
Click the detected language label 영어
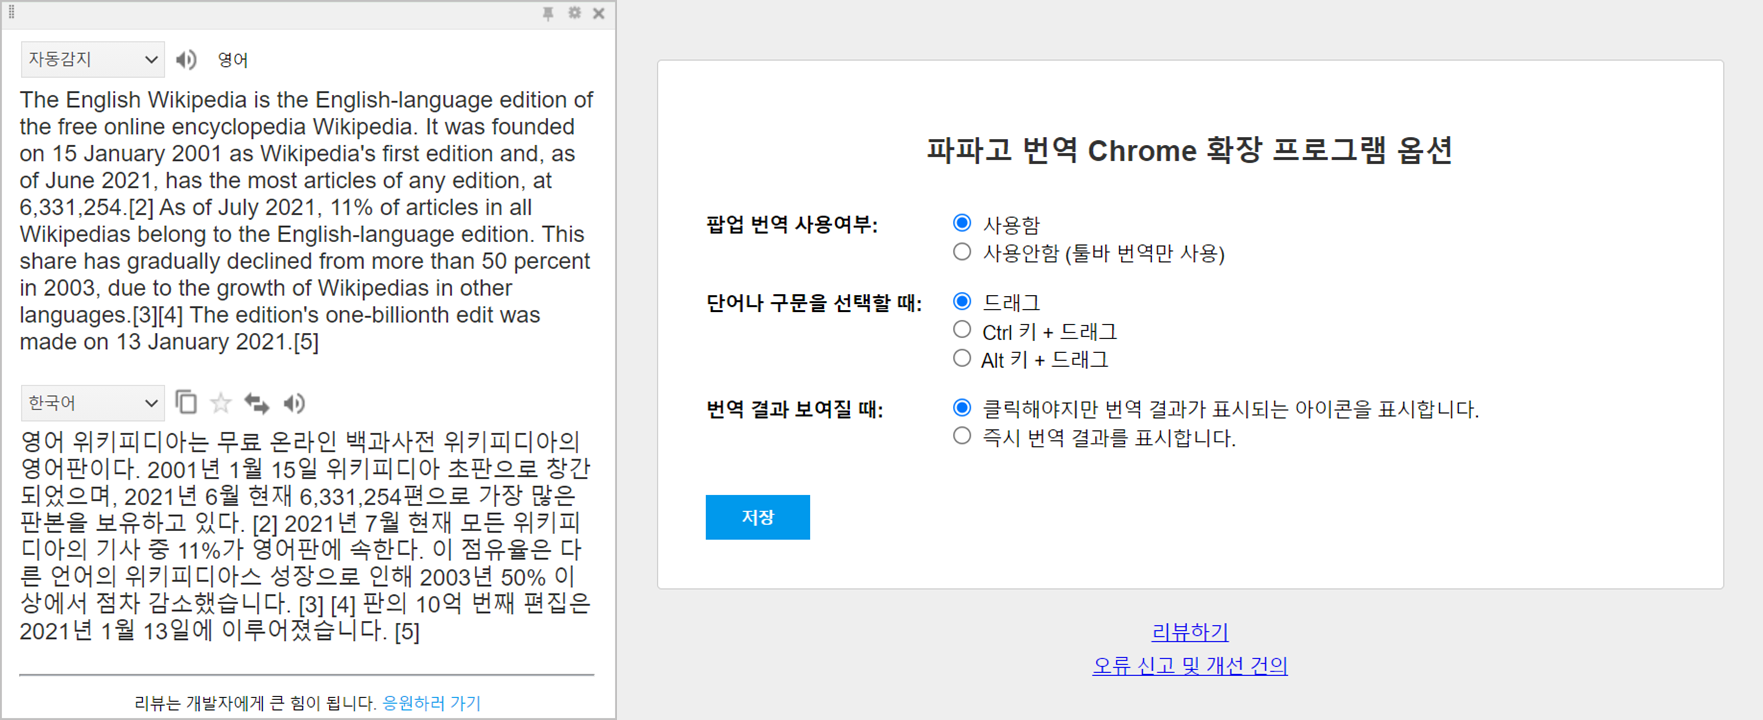(x=233, y=60)
